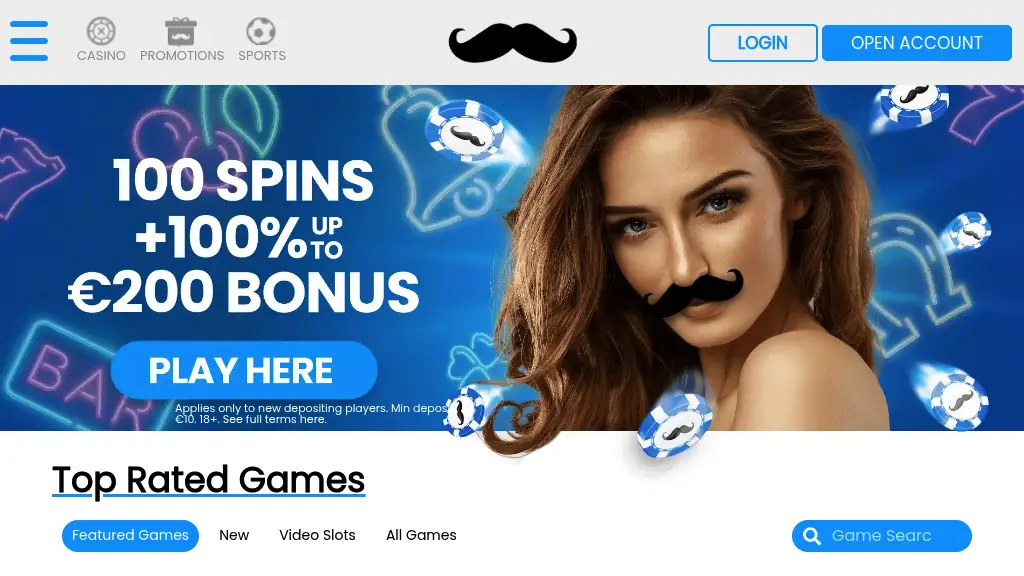Click the Sports soccer ball icon

(x=261, y=31)
